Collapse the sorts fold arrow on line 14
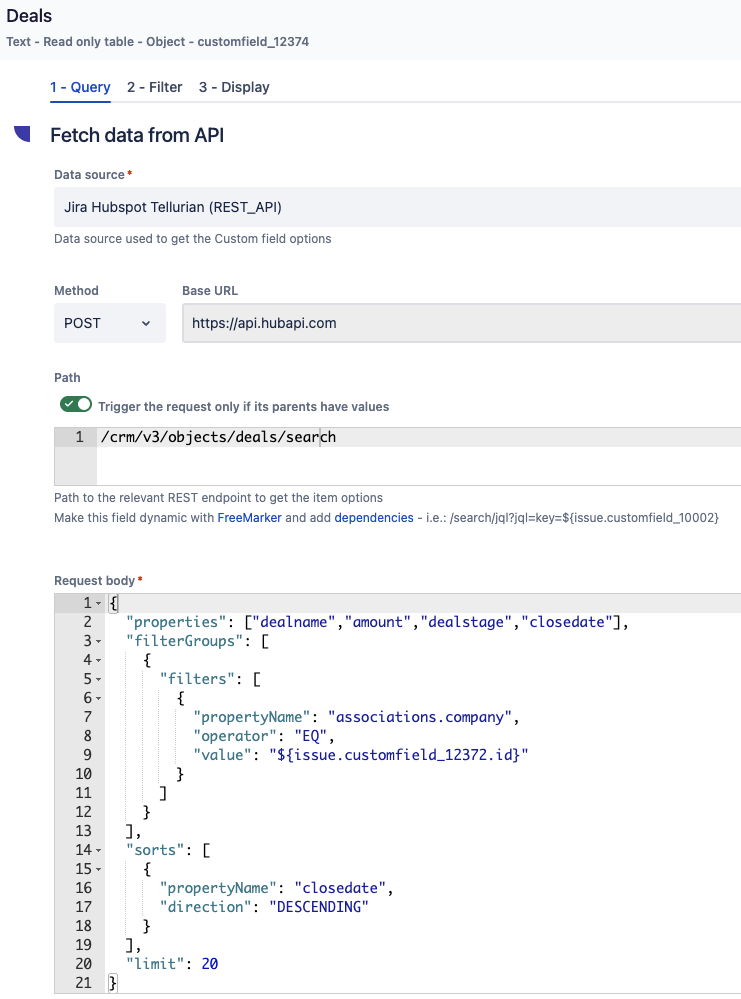Image resolution: width=741 pixels, height=999 pixels. click(x=99, y=851)
